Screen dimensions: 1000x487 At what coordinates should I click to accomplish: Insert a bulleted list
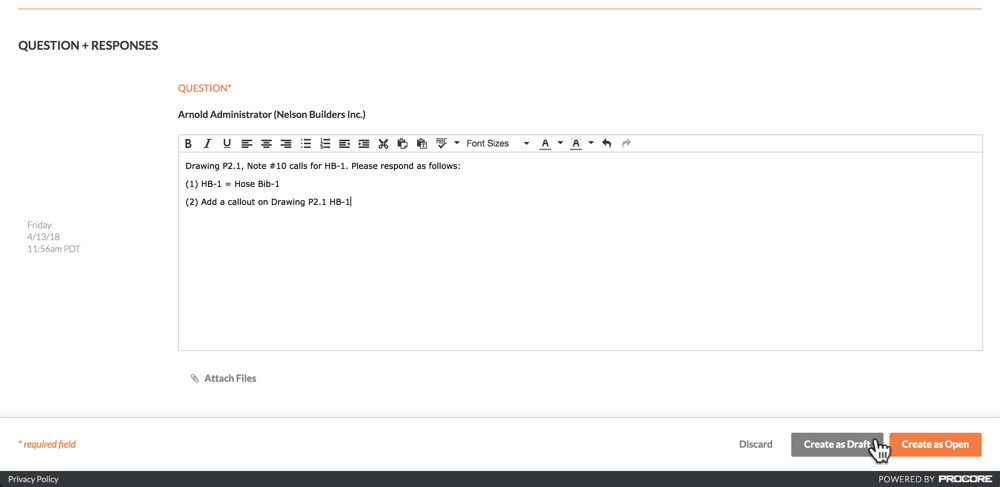coord(306,144)
